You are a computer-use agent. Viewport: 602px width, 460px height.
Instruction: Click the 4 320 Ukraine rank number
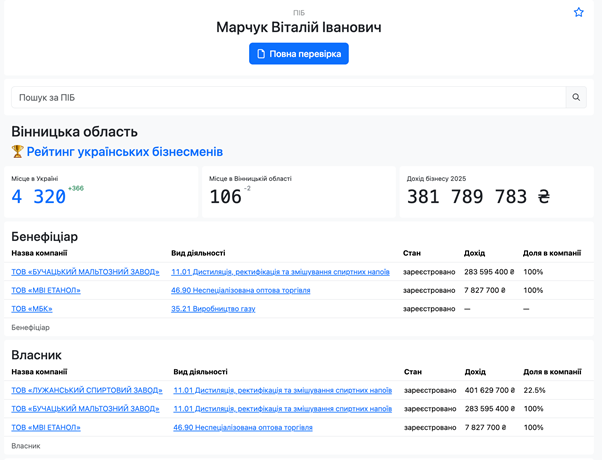point(38,197)
